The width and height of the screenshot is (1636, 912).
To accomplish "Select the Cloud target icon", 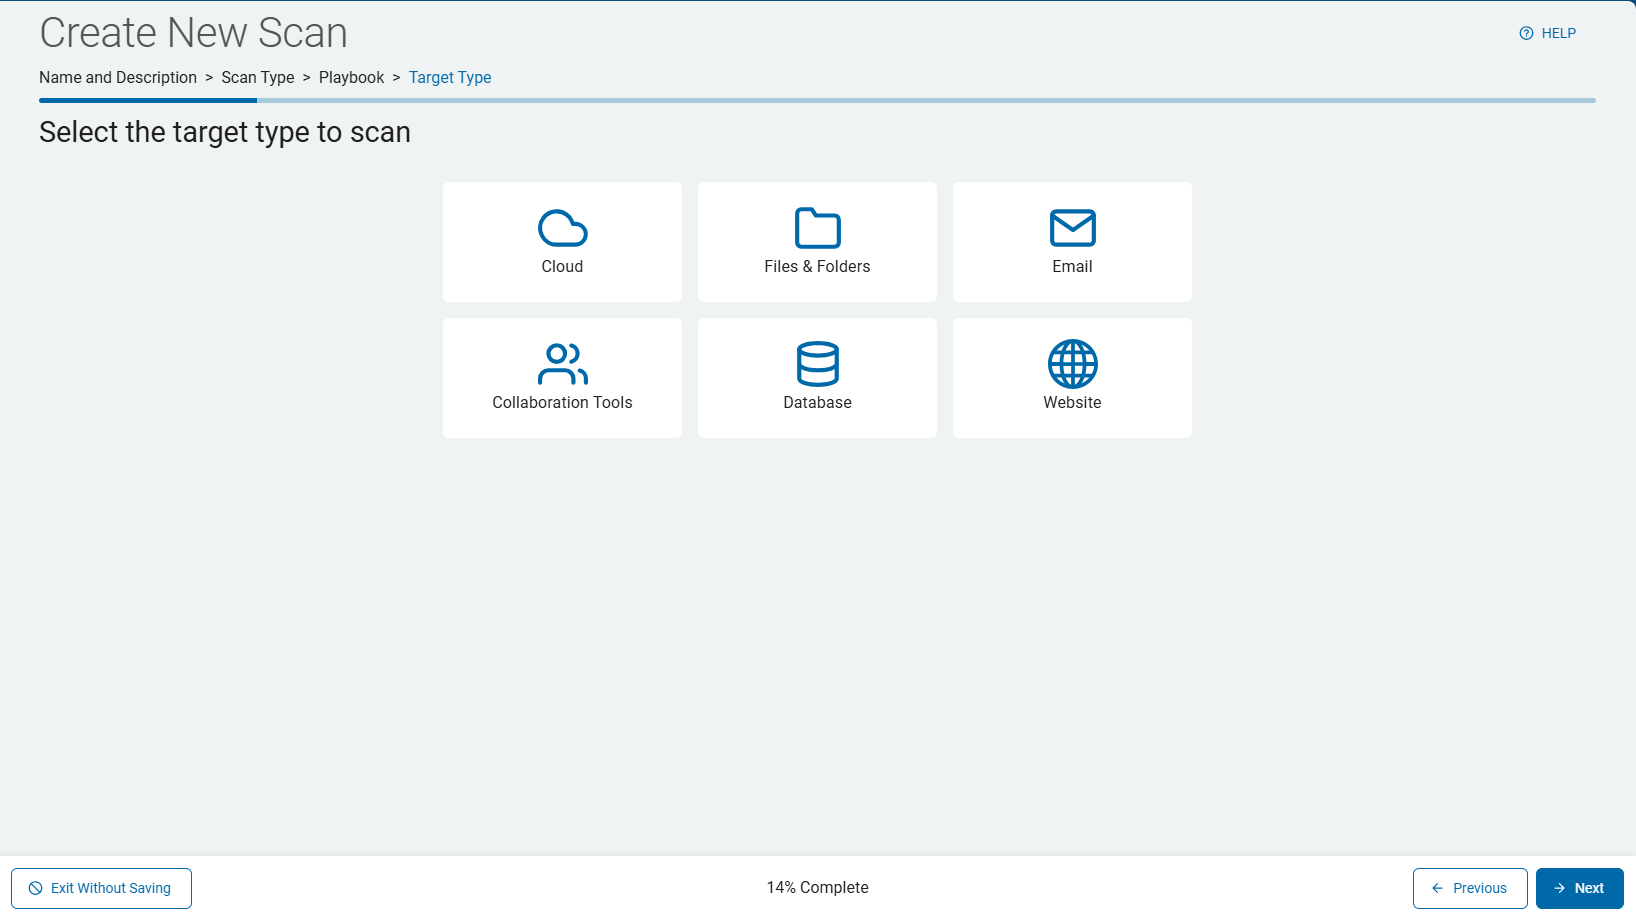I will tap(562, 228).
